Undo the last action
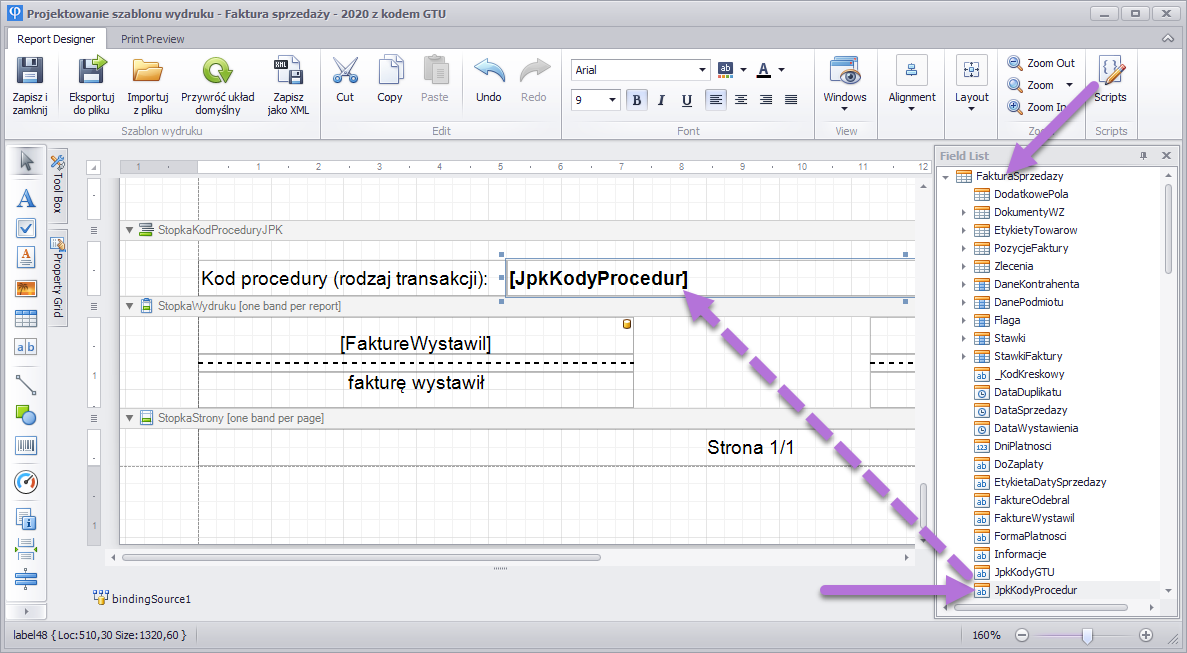 point(488,72)
